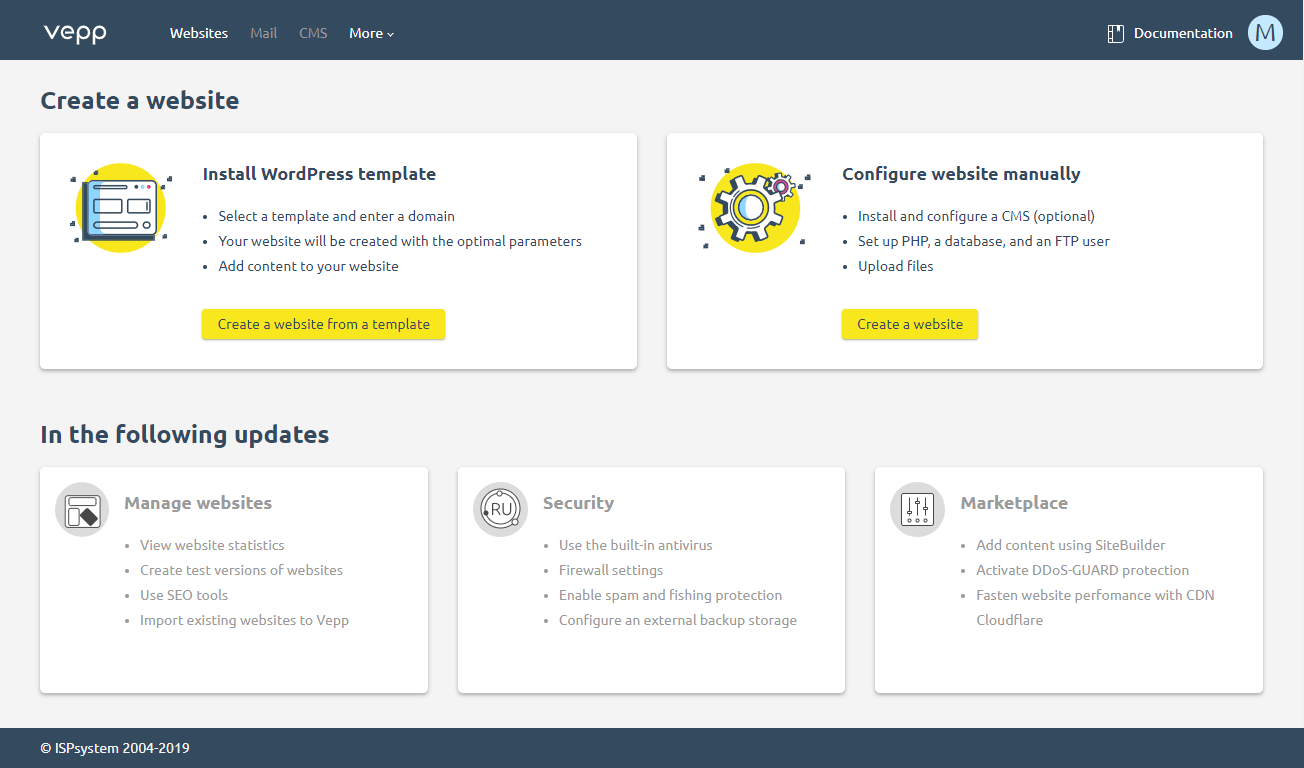The width and height of the screenshot is (1304, 768).
Task: Click 'Activate DDoS-GUARD protection'
Action: coord(1083,570)
